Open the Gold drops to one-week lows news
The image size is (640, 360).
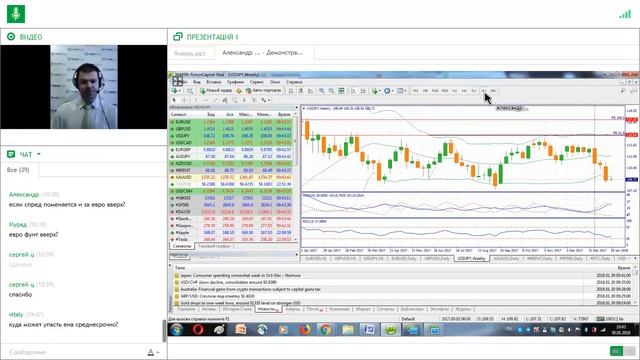pos(402,303)
